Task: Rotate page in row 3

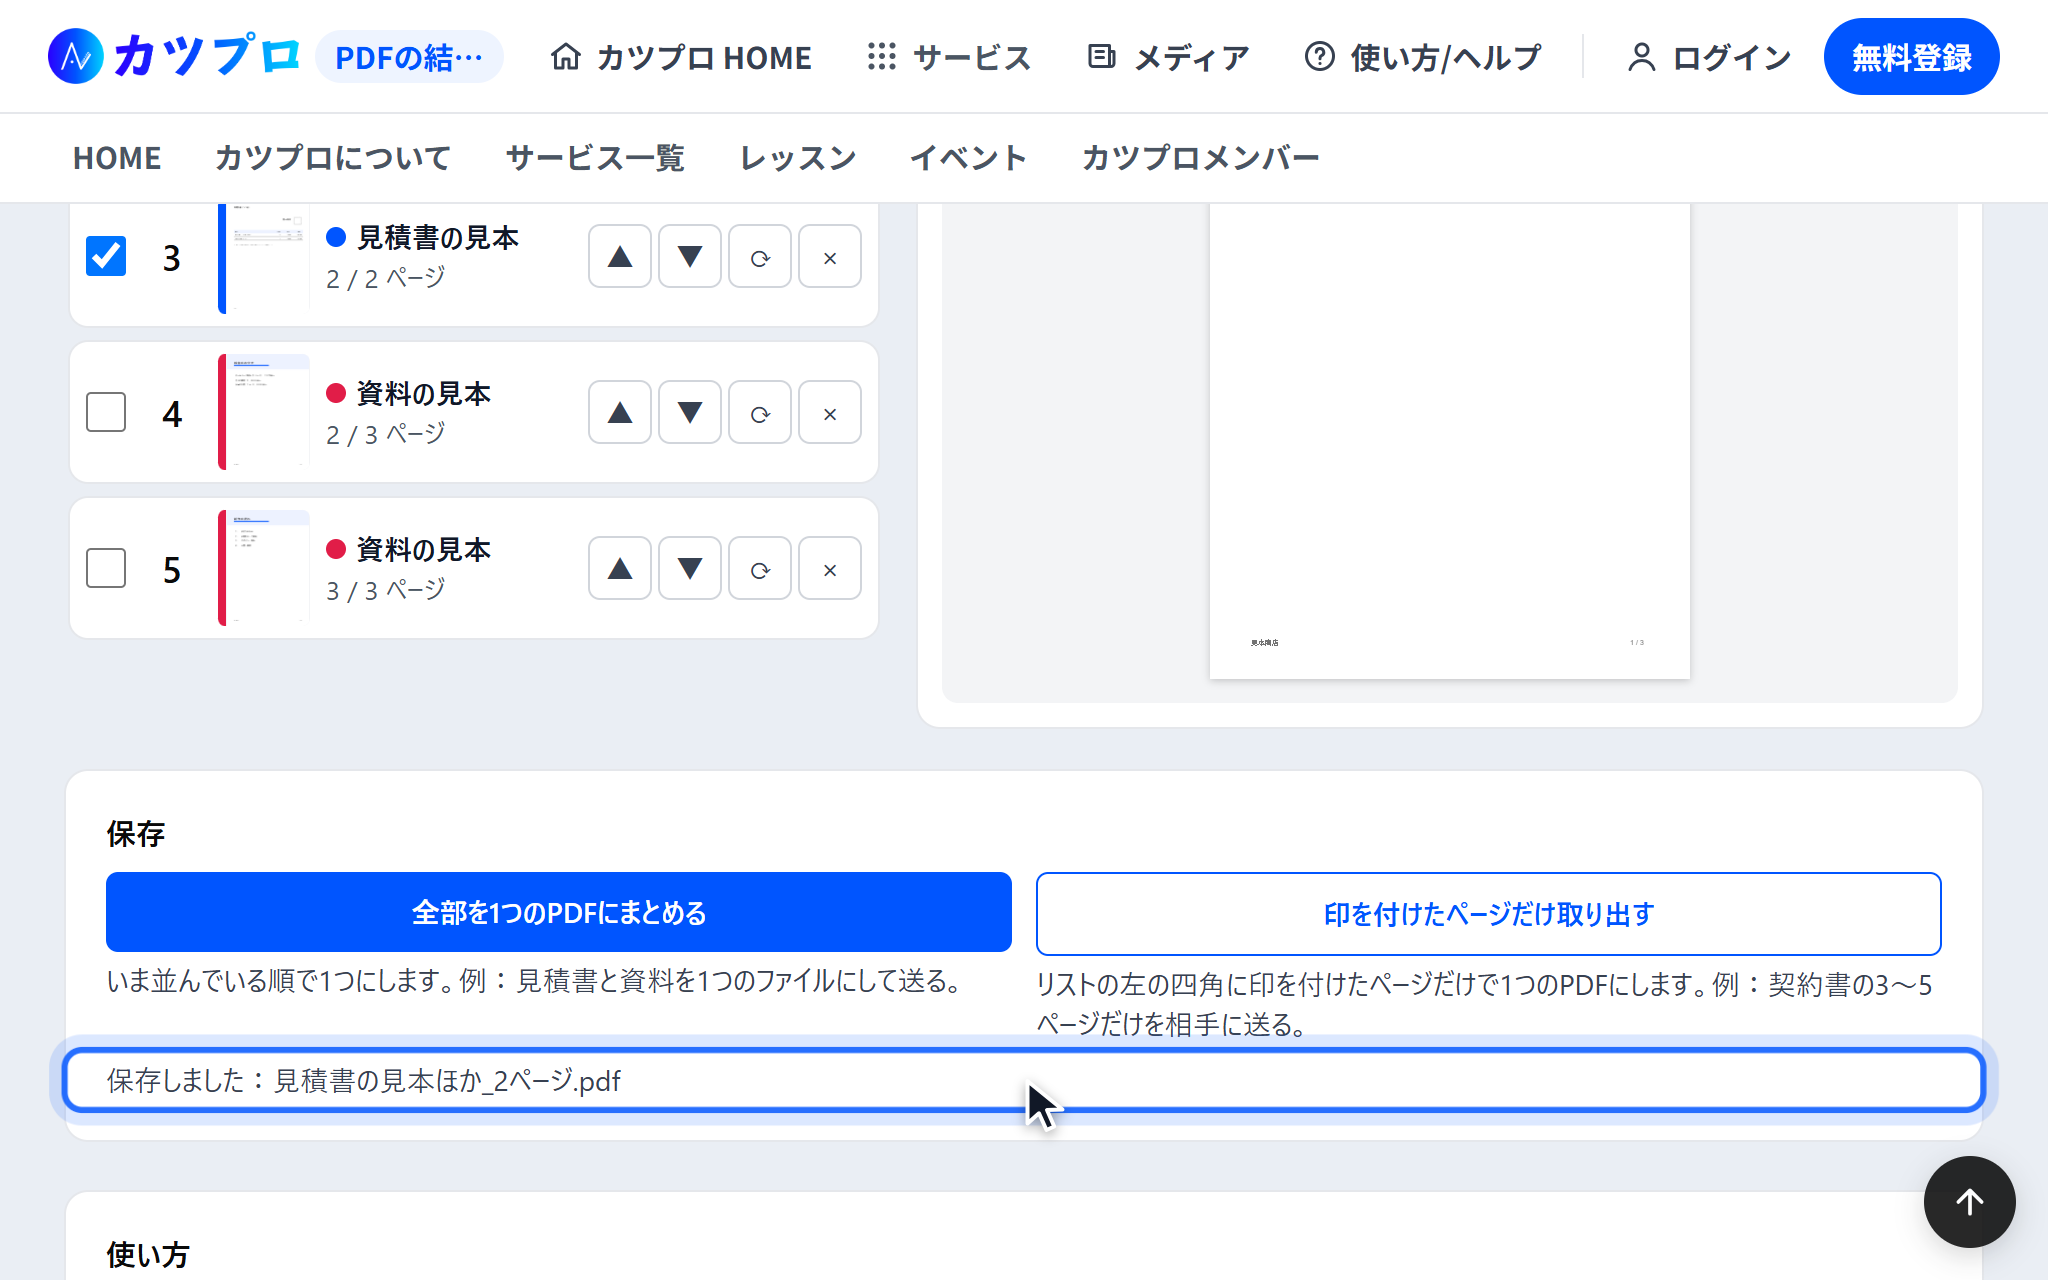Action: click(x=760, y=257)
